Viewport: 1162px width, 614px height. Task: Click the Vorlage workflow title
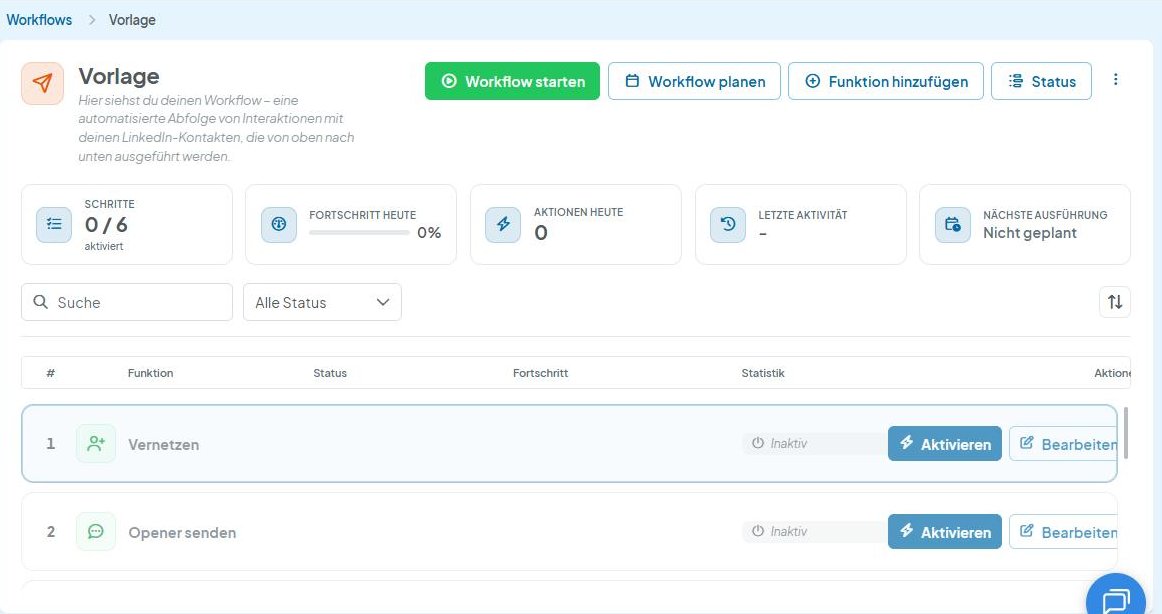[x=119, y=76]
